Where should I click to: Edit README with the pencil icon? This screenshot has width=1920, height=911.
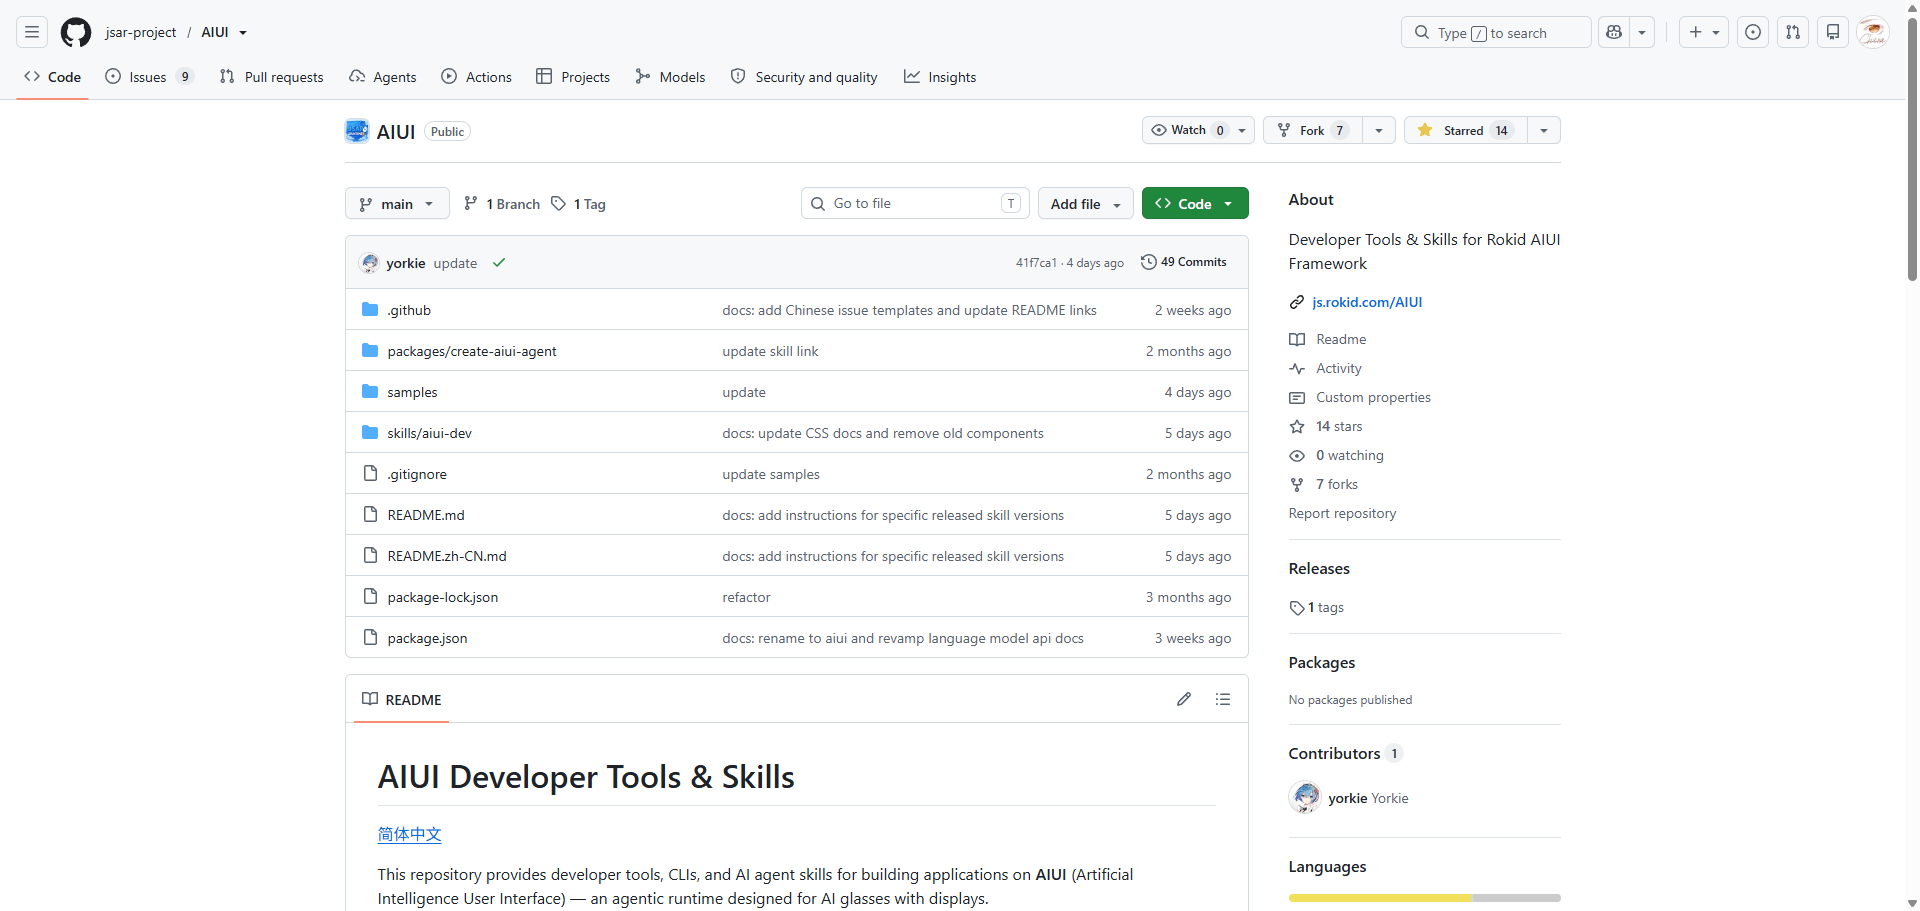pos(1184,699)
